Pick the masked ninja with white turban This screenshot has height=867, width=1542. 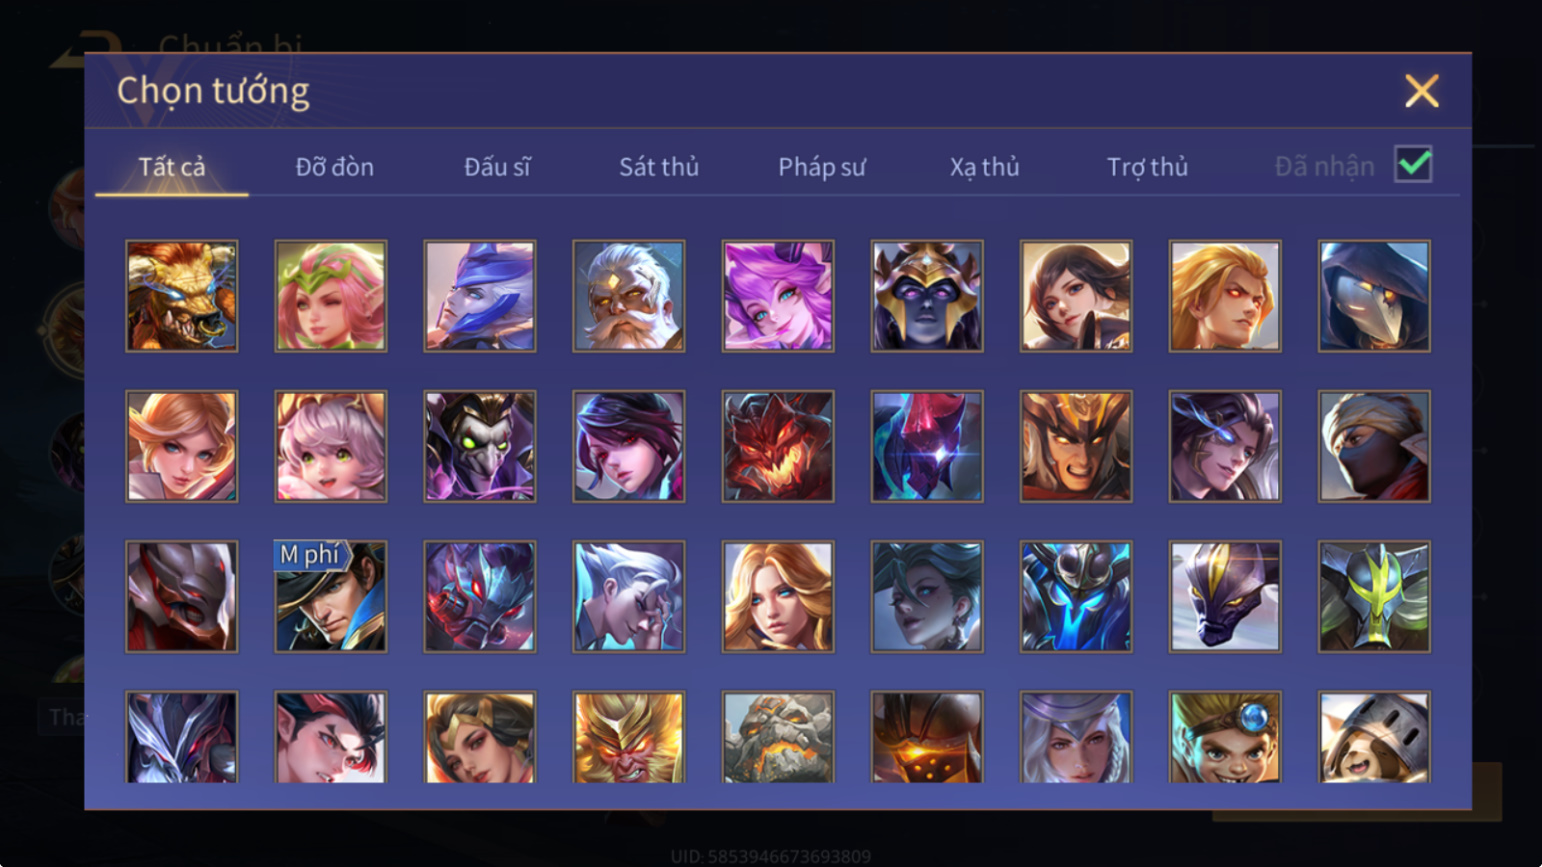tap(1374, 446)
